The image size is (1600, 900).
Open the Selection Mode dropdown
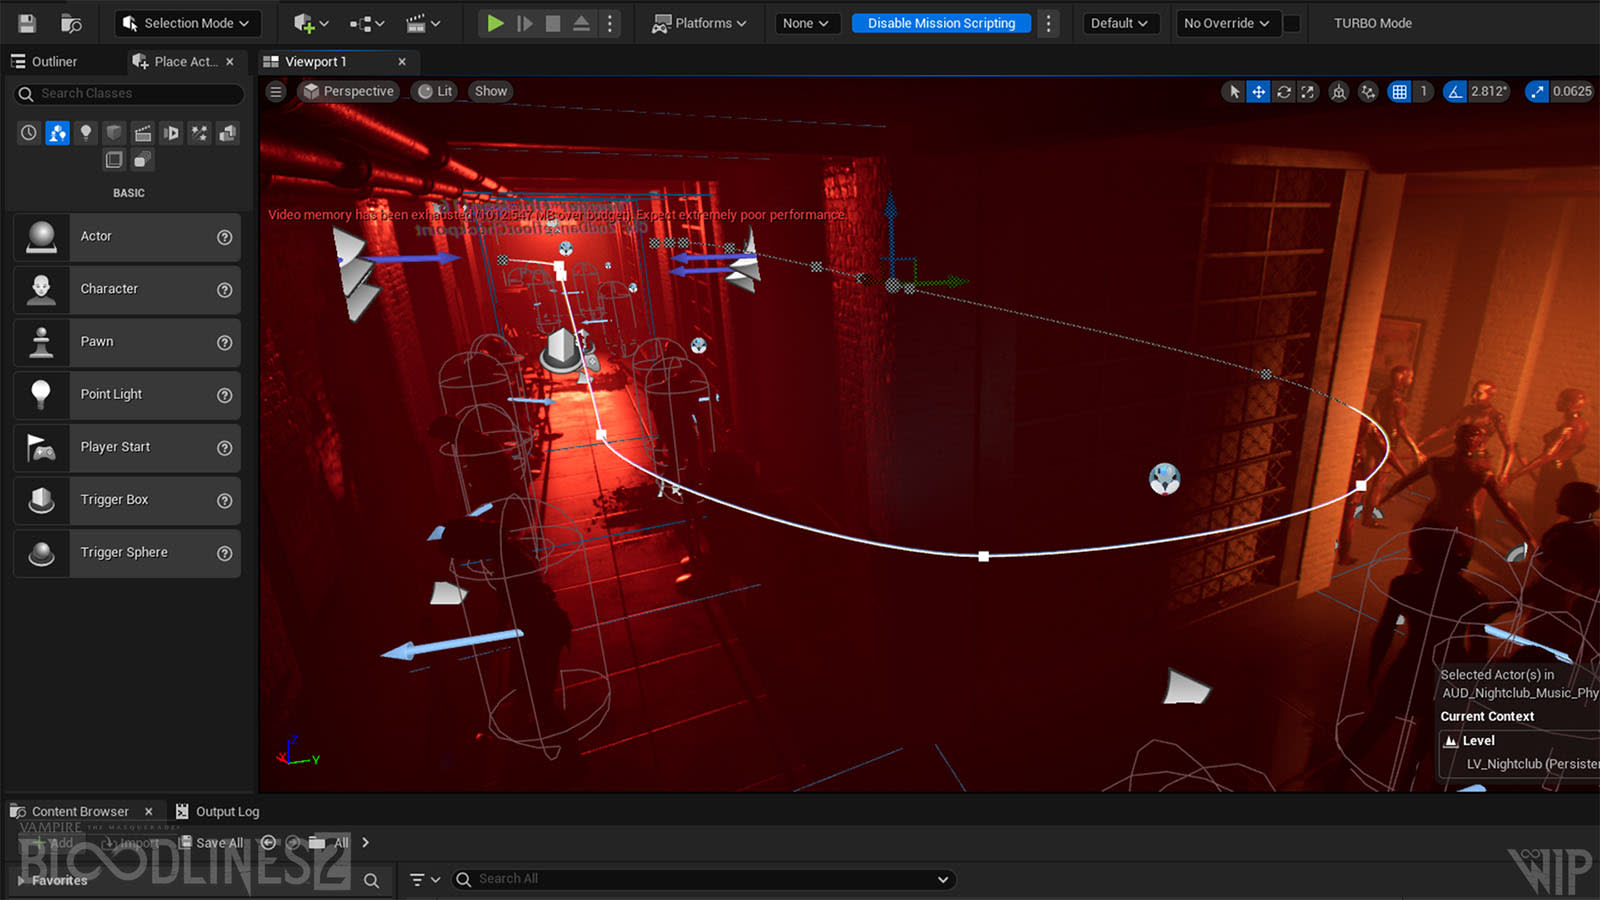click(186, 23)
